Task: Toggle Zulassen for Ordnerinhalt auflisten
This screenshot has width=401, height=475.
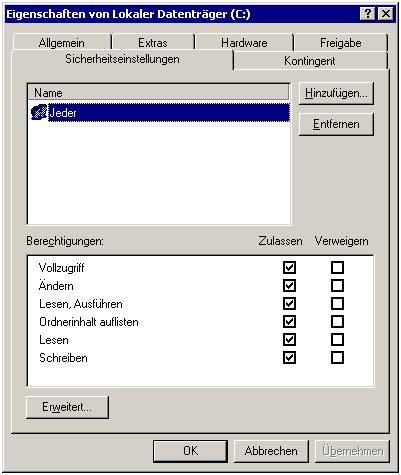Action: click(289, 321)
